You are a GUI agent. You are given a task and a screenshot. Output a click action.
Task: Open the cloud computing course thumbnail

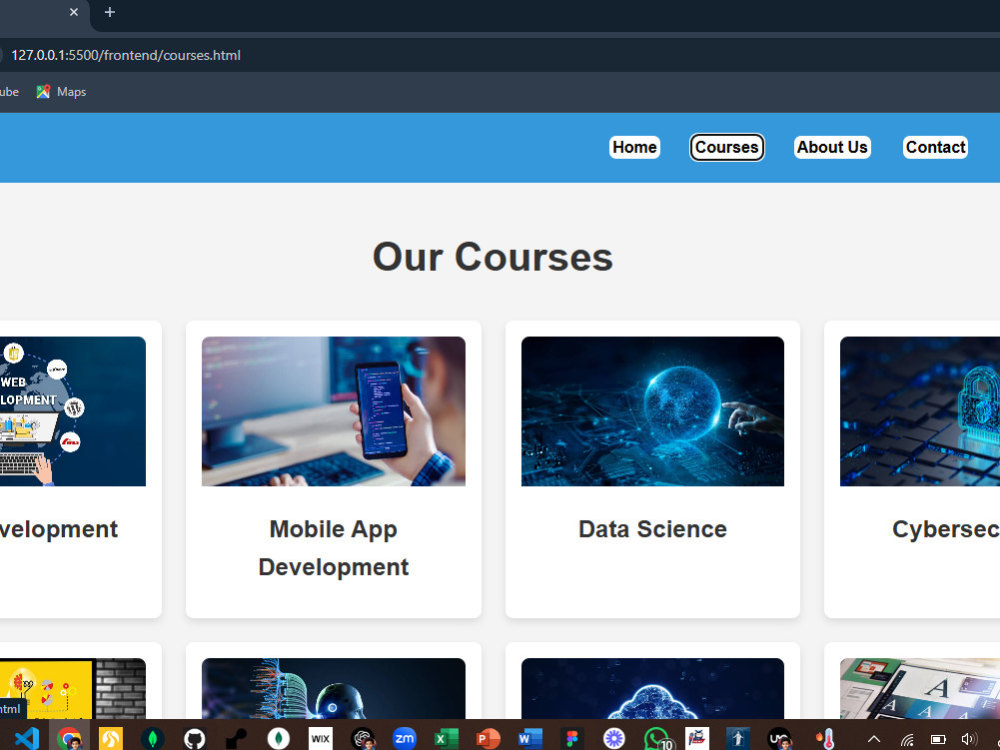coord(652,689)
